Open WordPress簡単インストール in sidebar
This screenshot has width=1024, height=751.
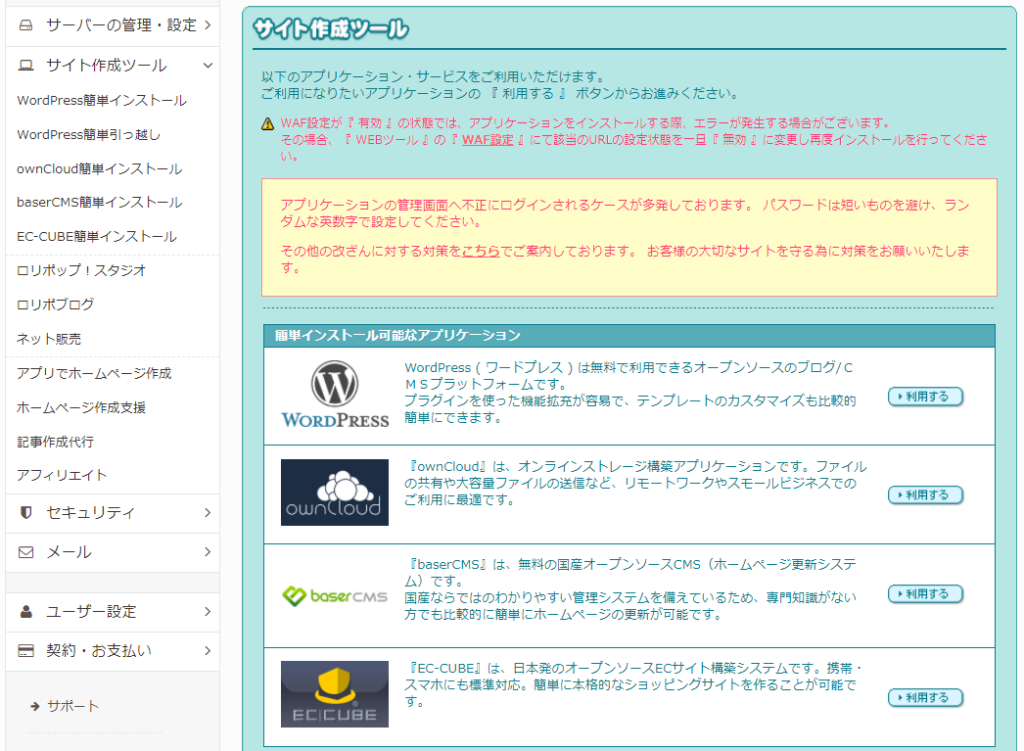(101, 101)
